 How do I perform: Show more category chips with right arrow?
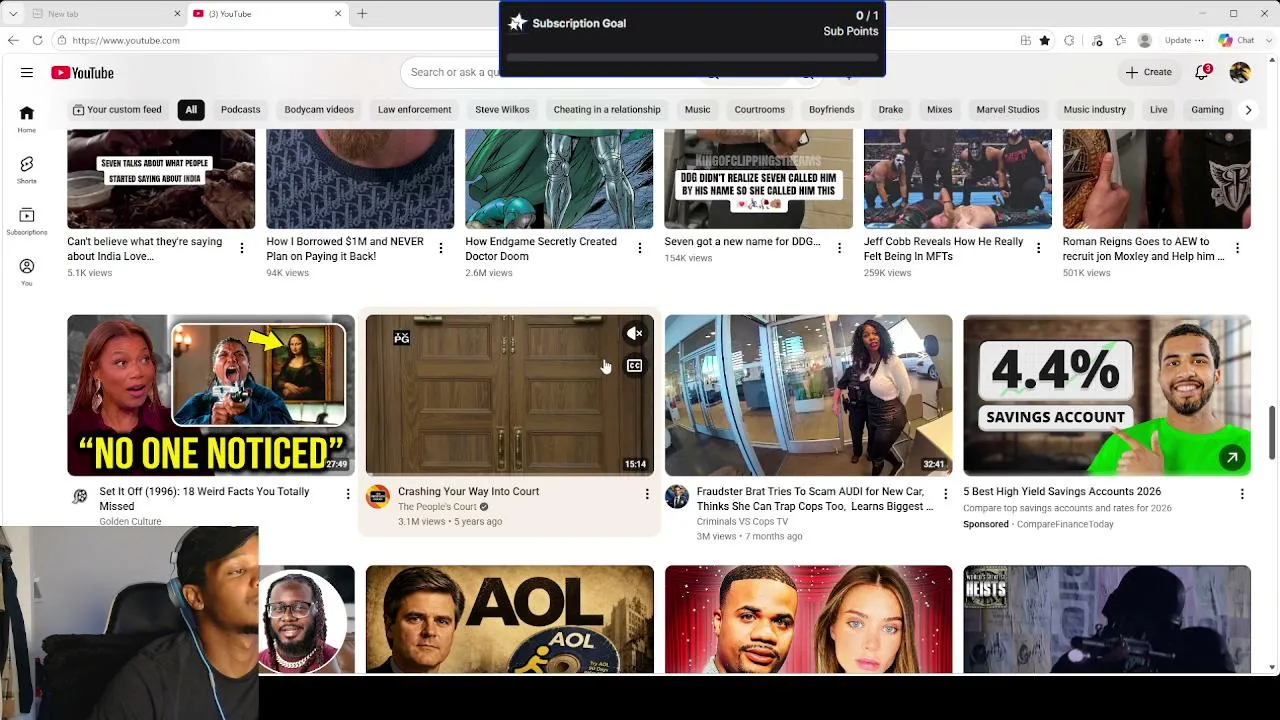(1247, 110)
